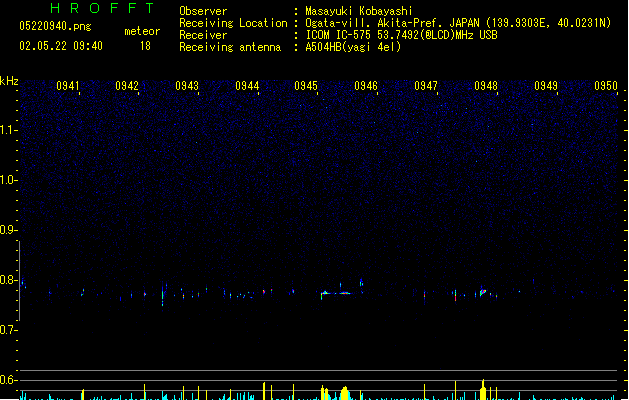Click the ICOM IC-575 receiver value
The image size is (629, 400).
[401, 35]
